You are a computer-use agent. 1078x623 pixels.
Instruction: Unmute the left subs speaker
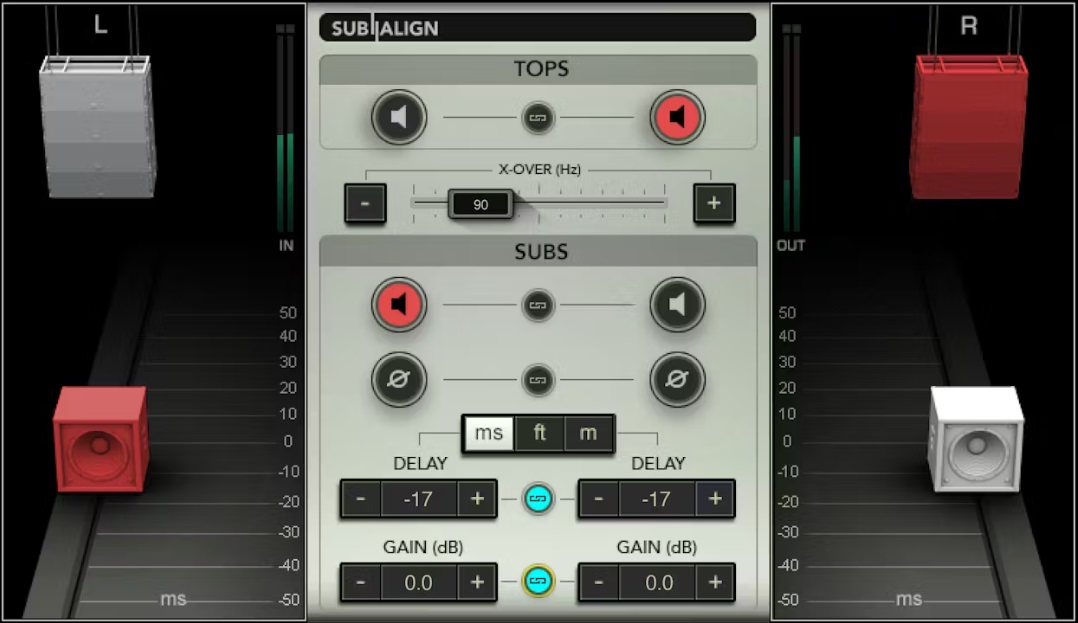(399, 305)
